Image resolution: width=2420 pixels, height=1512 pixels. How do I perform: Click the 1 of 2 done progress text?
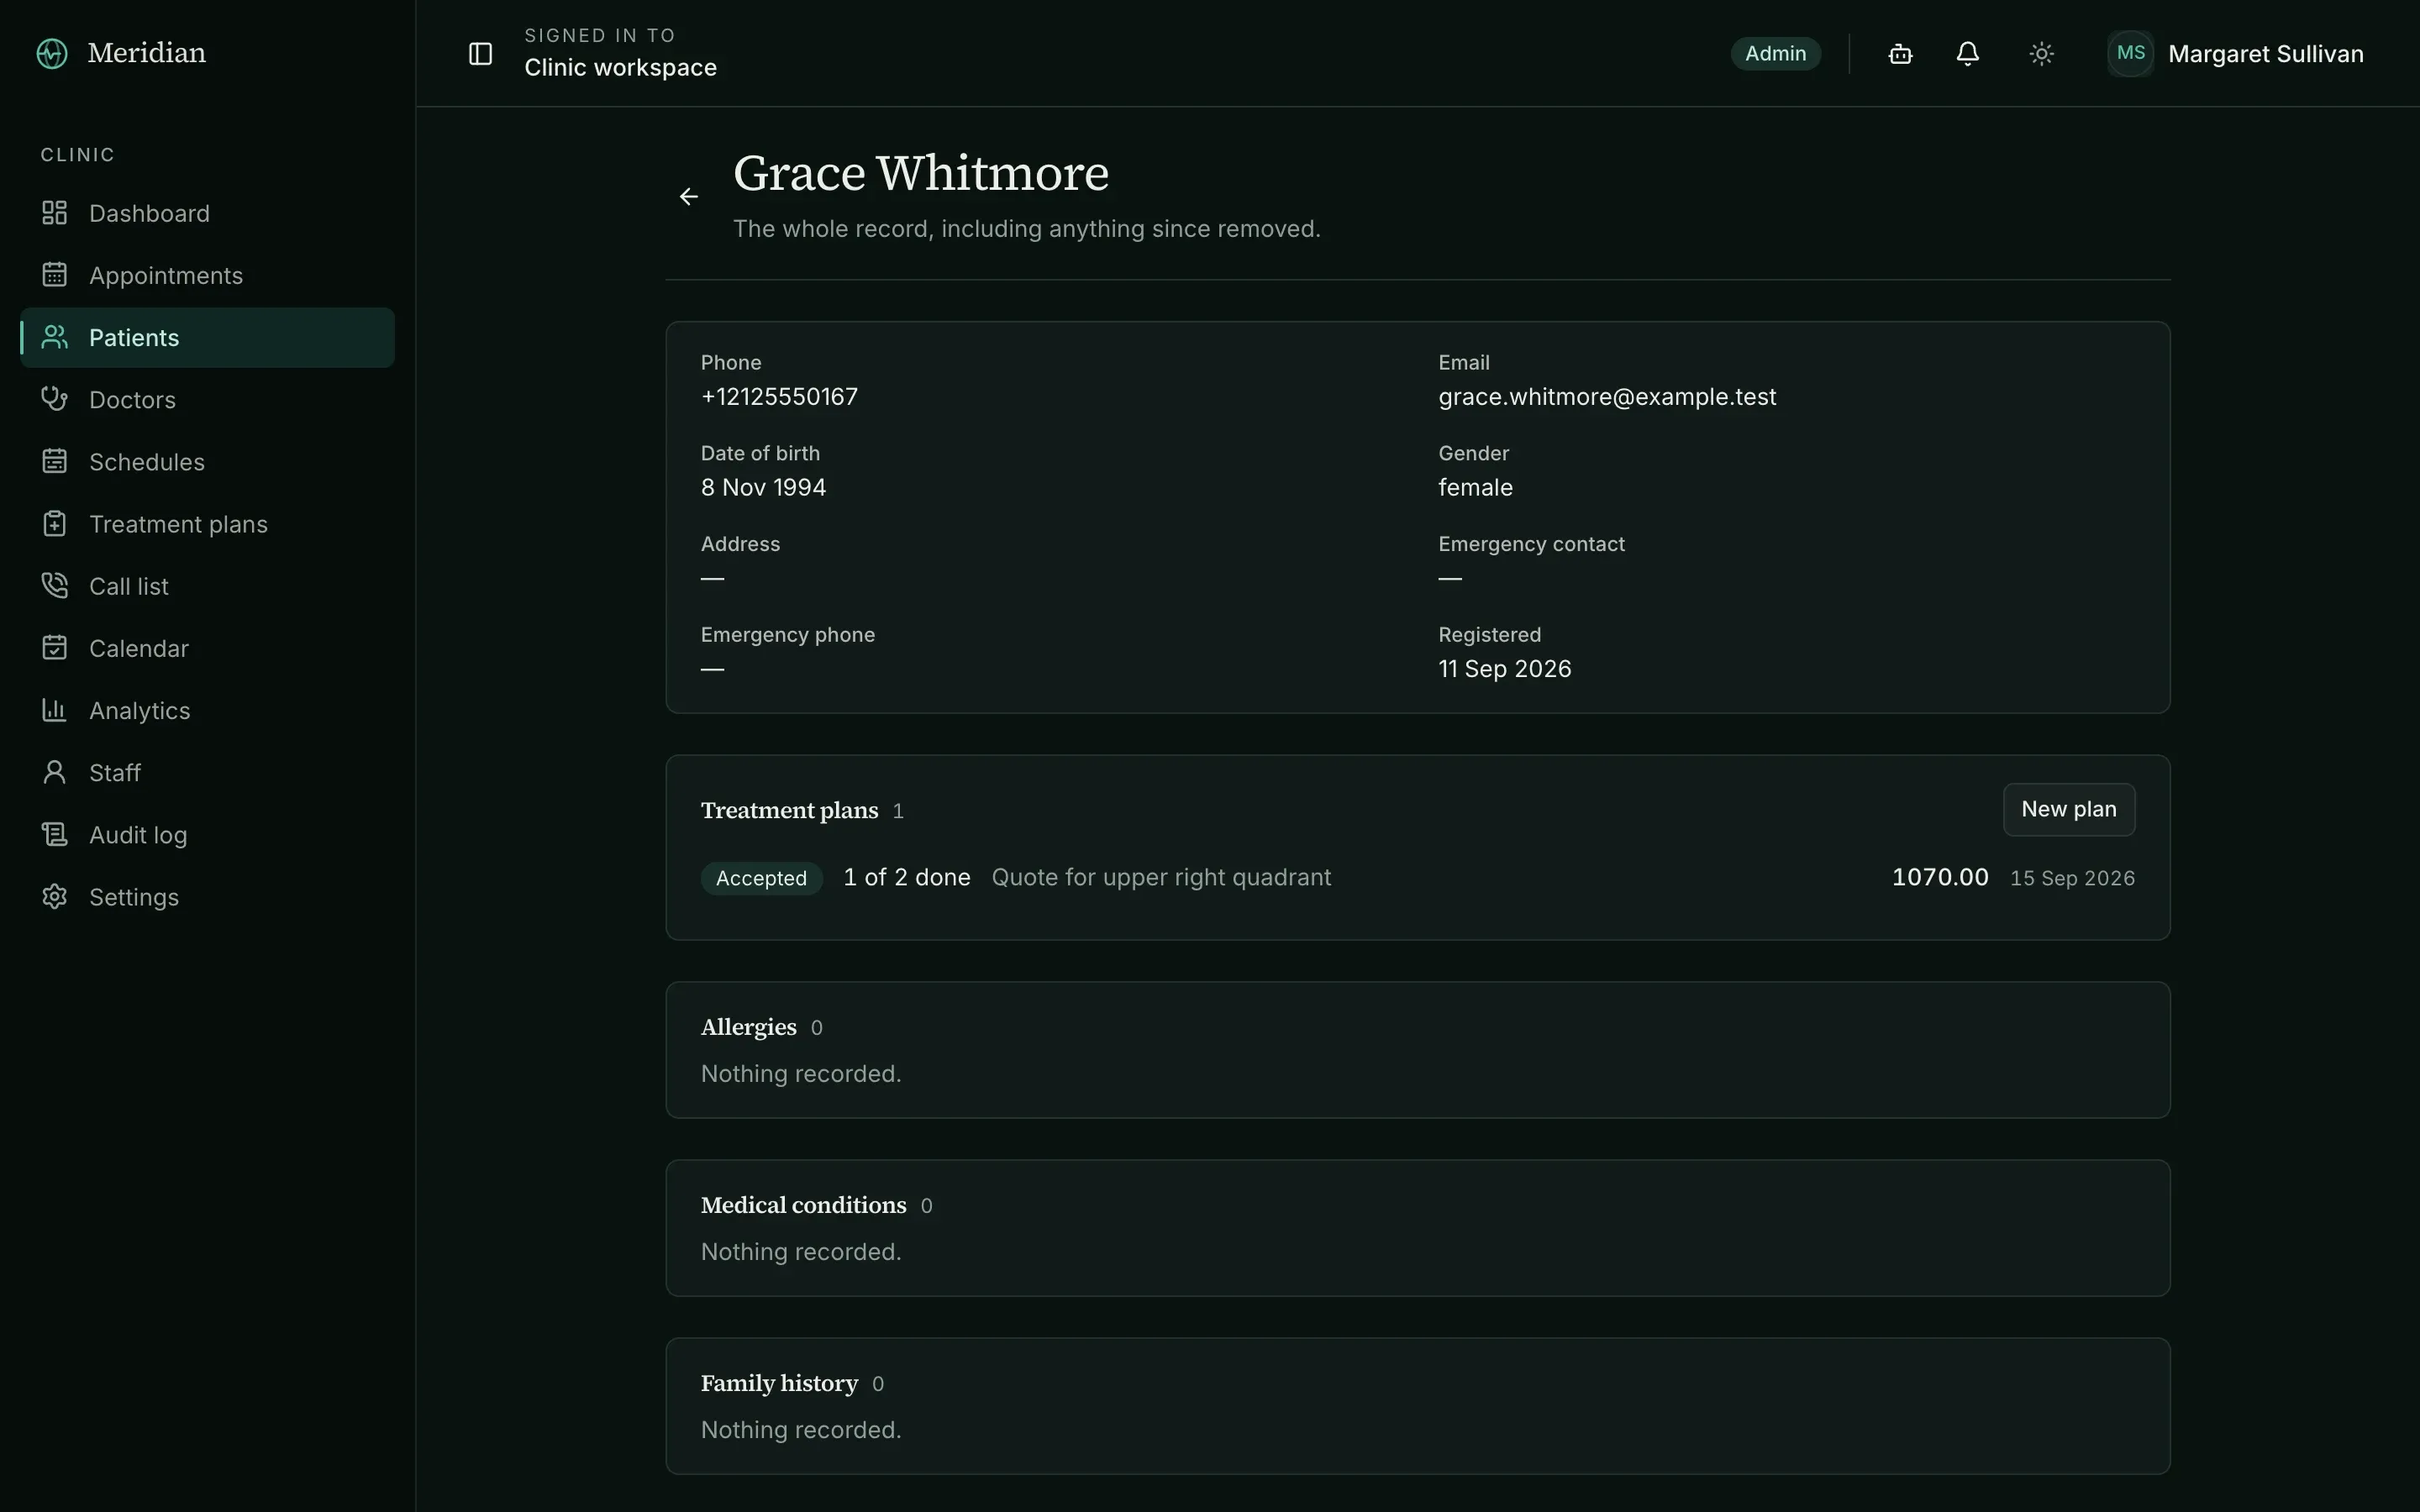coord(906,877)
